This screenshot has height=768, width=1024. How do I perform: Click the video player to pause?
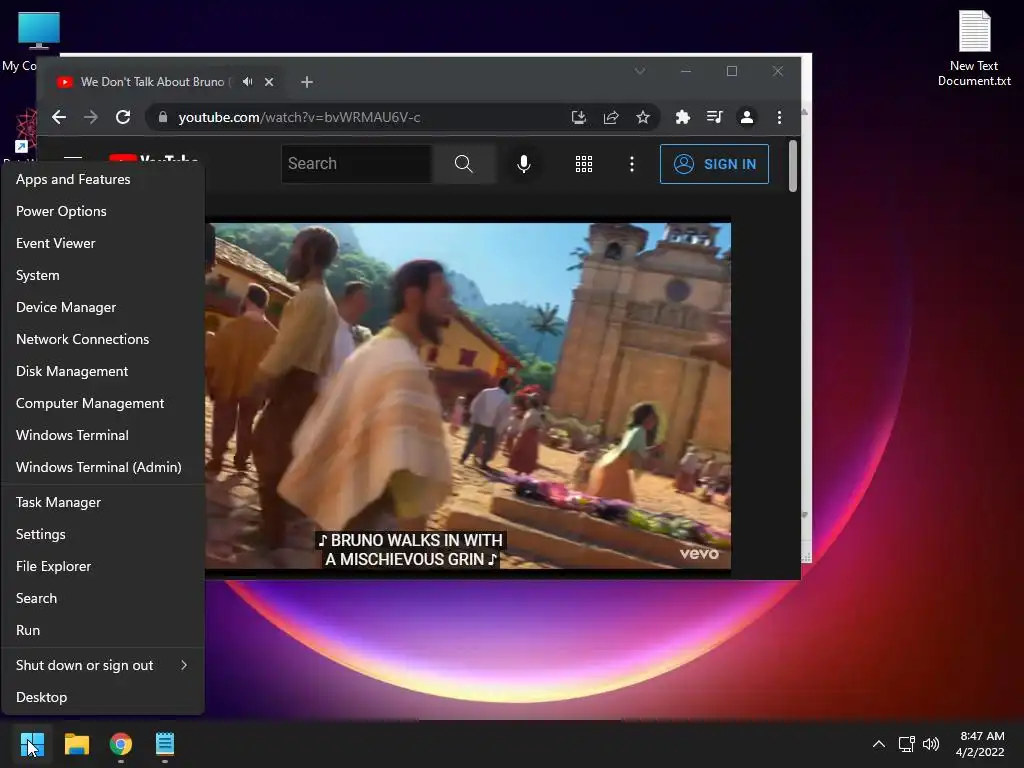[x=468, y=396]
